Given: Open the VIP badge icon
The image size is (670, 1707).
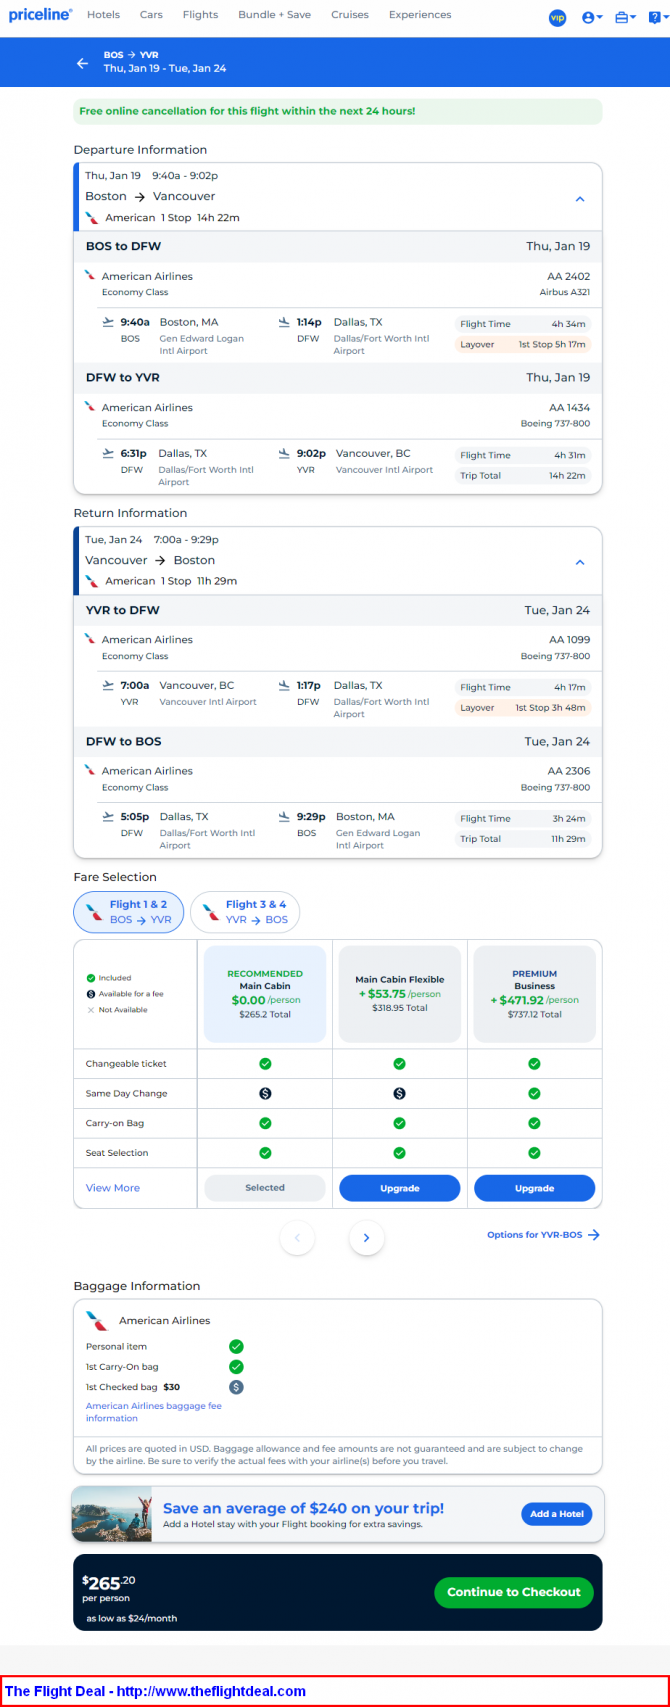Looking at the screenshot, I should click(558, 18).
